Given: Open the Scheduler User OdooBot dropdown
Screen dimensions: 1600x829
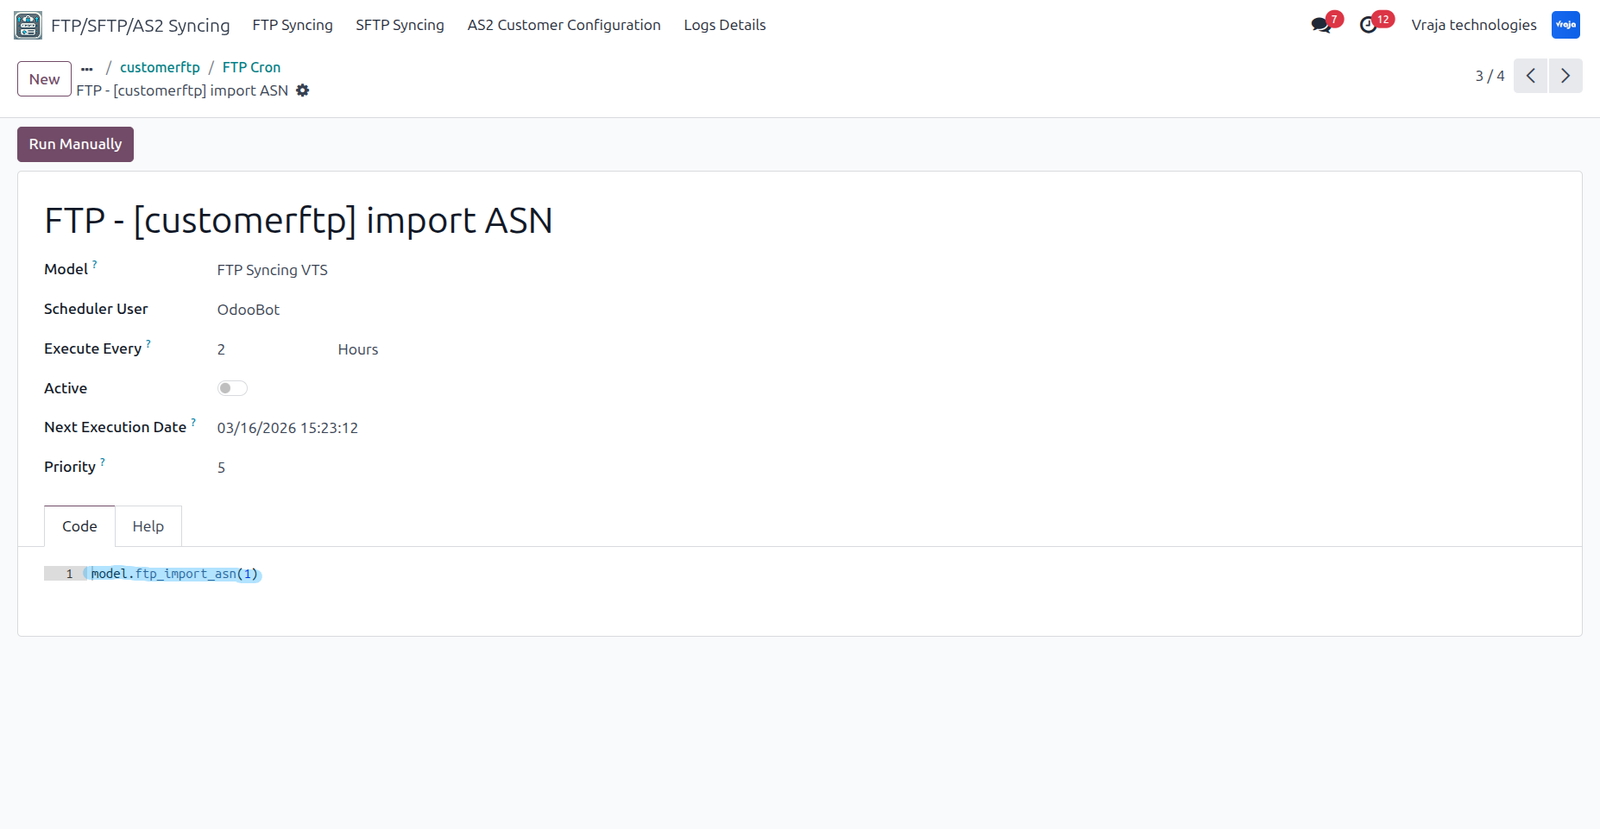Looking at the screenshot, I should click(249, 310).
